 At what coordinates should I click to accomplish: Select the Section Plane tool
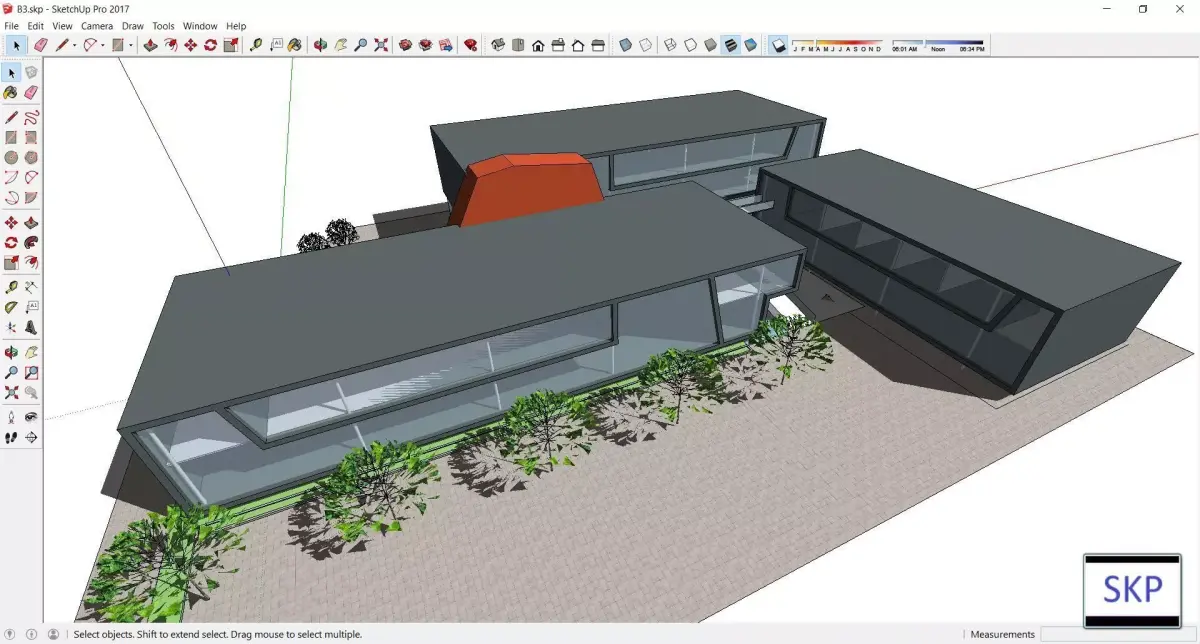tap(31, 437)
